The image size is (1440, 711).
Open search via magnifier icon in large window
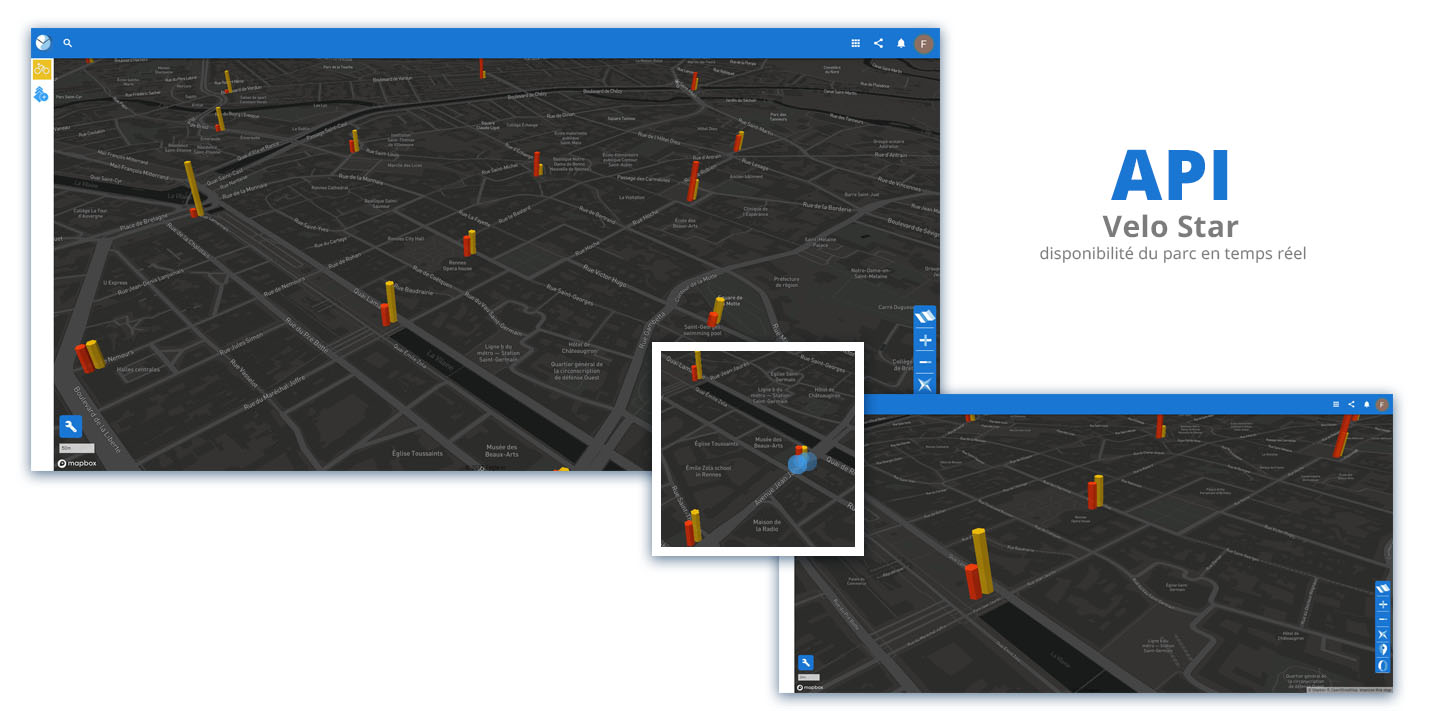[x=68, y=43]
